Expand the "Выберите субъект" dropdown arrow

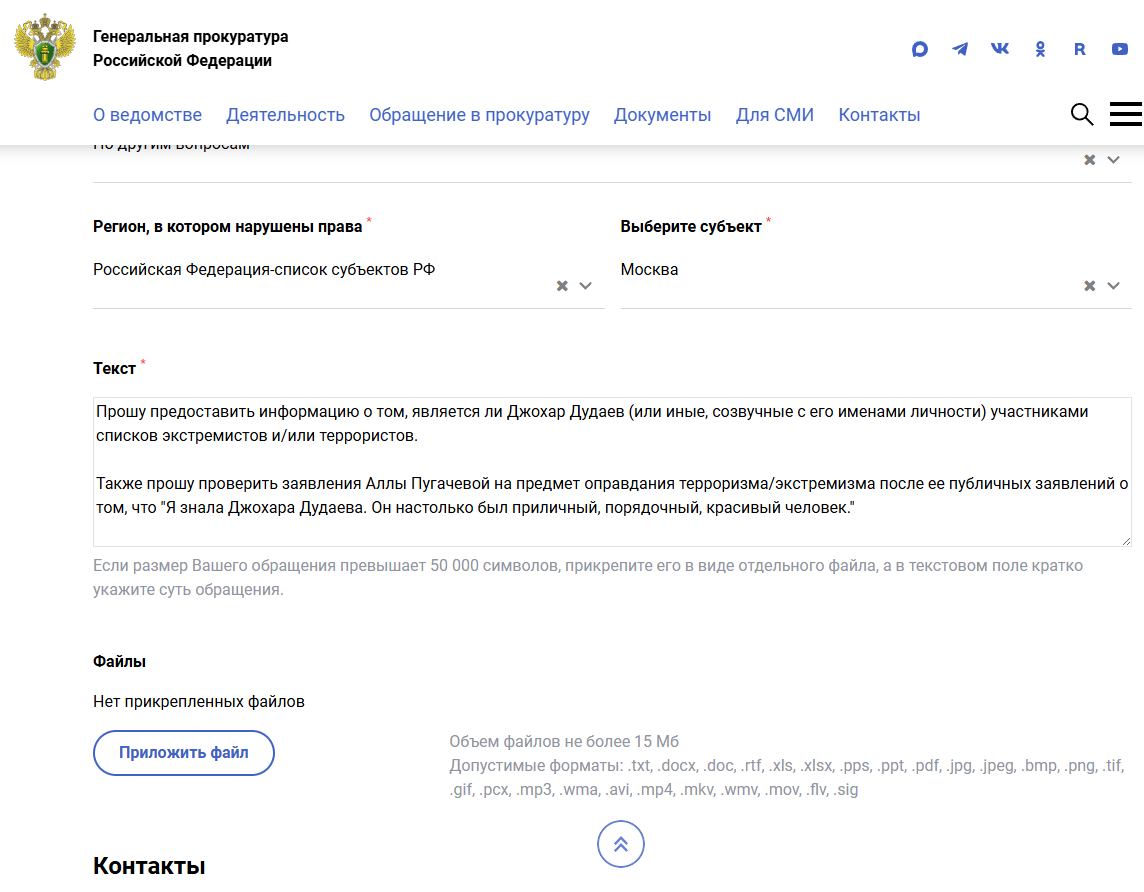click(x=1113, y=286)
